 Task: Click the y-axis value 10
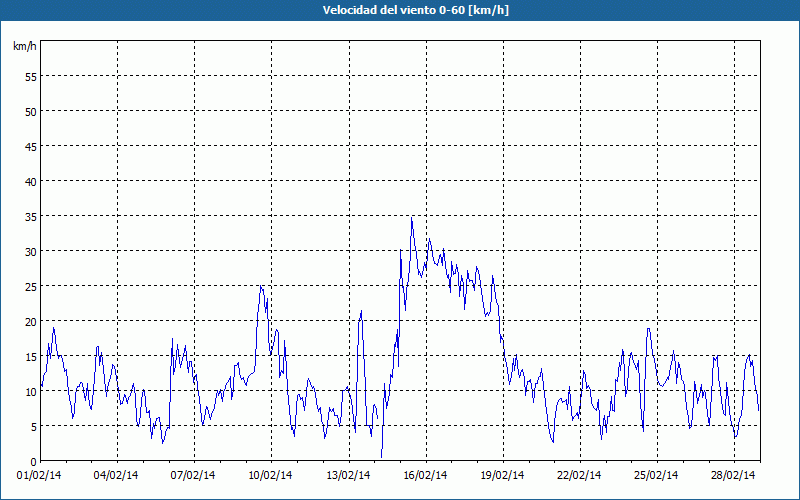[x=31, y=392]
